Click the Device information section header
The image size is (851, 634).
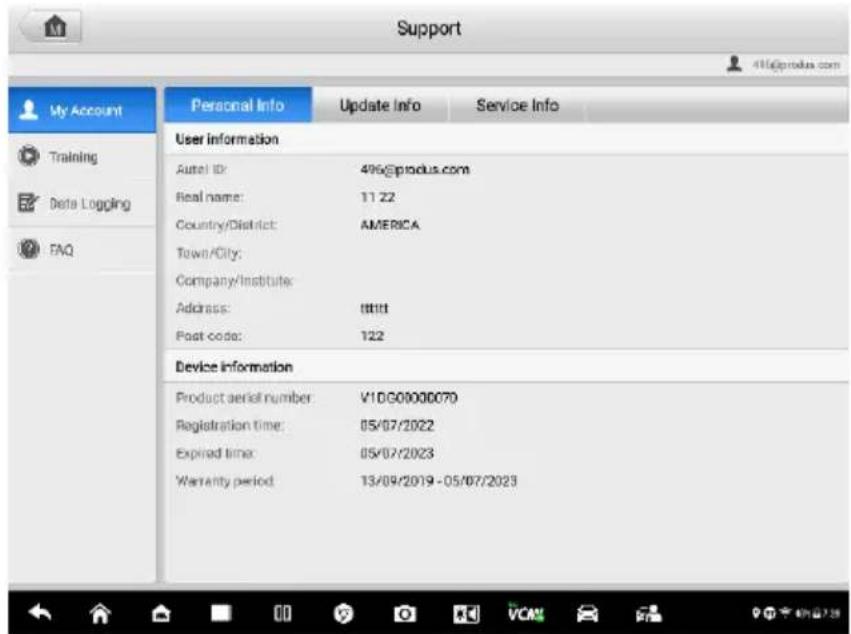234,367
